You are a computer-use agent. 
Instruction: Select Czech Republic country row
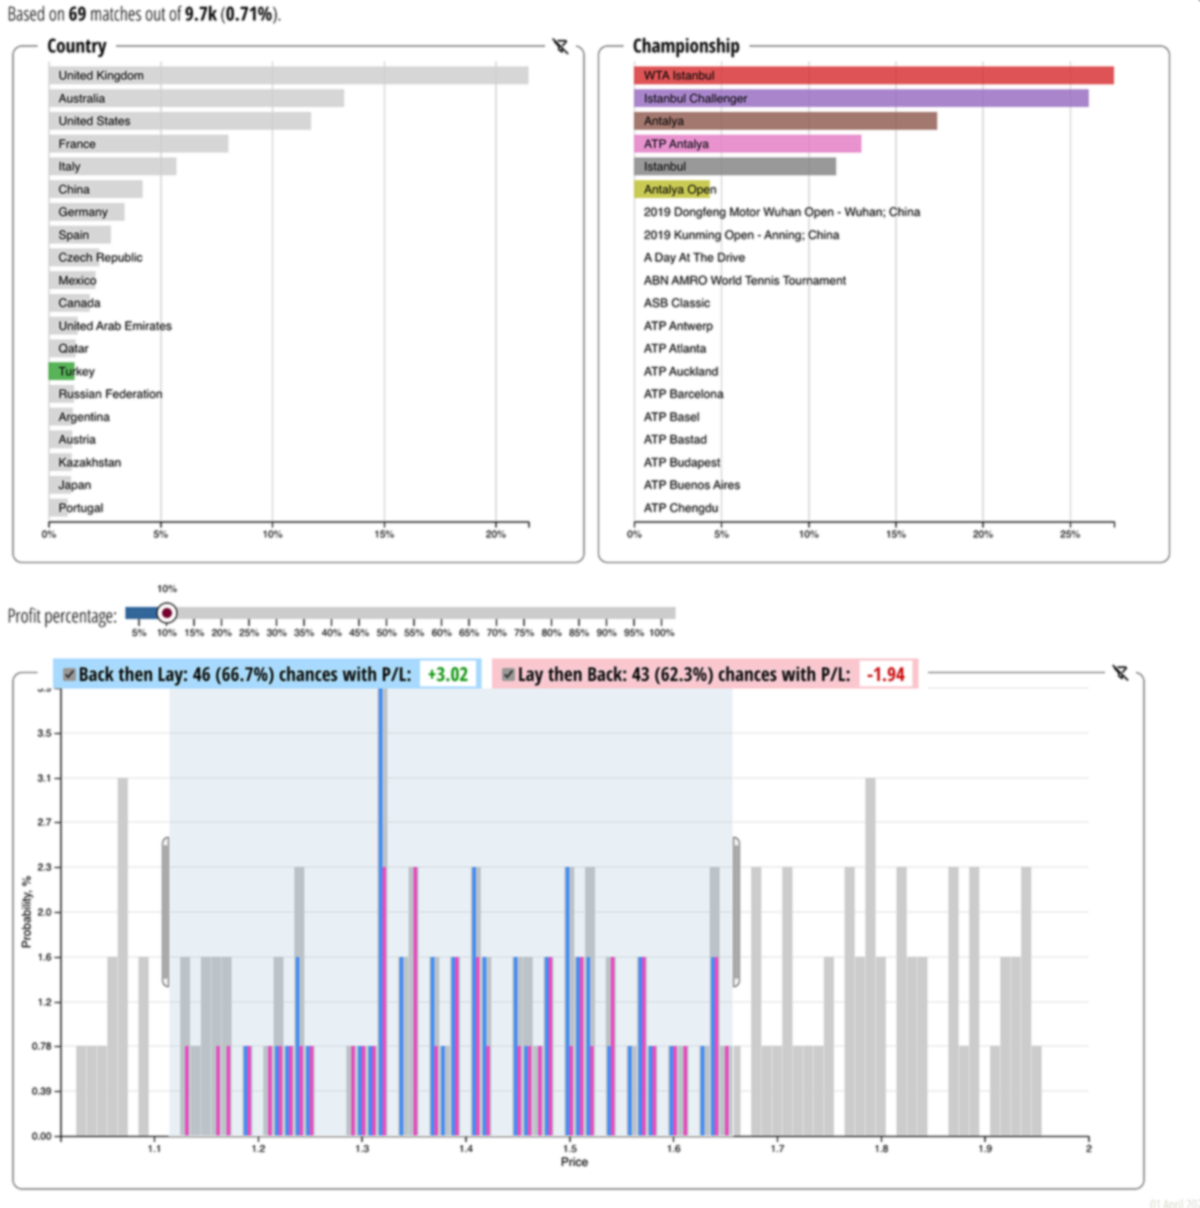coord(100,258)
